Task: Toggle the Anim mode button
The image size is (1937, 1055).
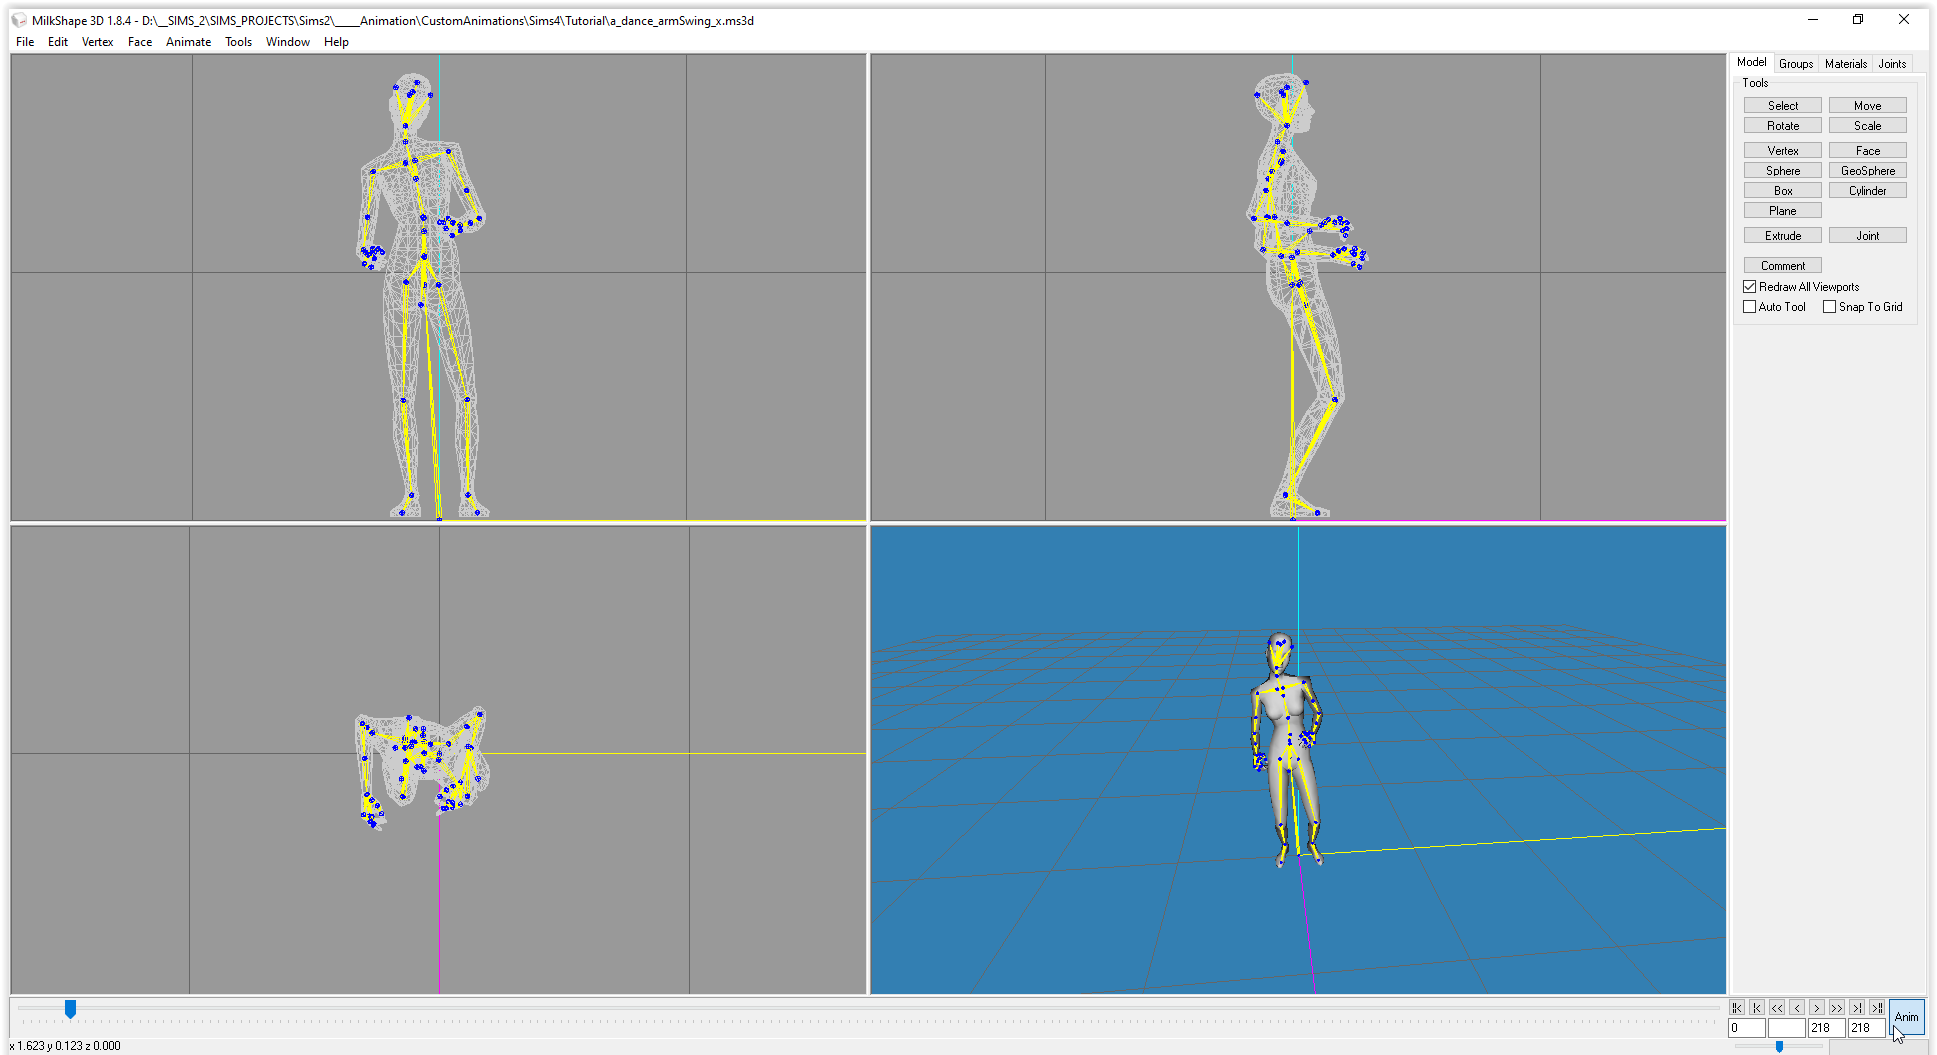Action: point(1906,1017)
